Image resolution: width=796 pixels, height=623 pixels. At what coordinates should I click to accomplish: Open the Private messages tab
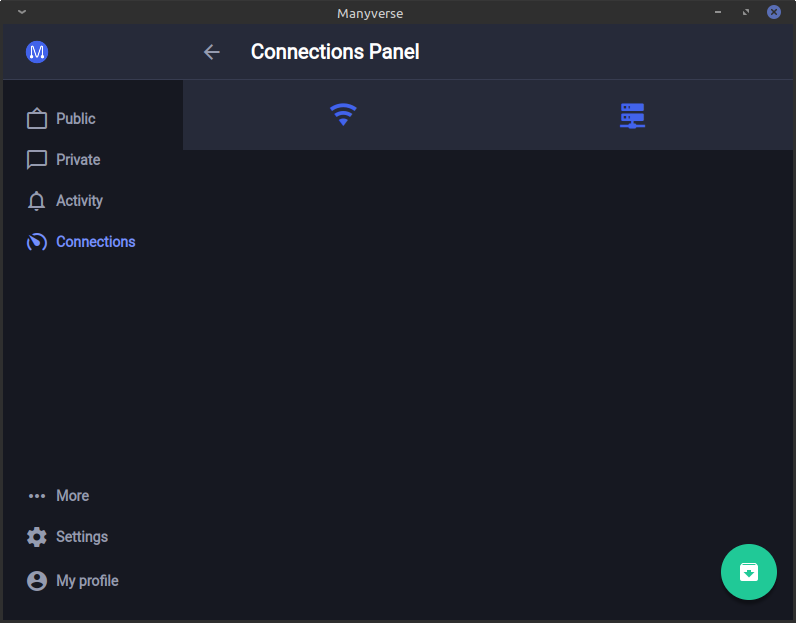(x=78, y=160)
